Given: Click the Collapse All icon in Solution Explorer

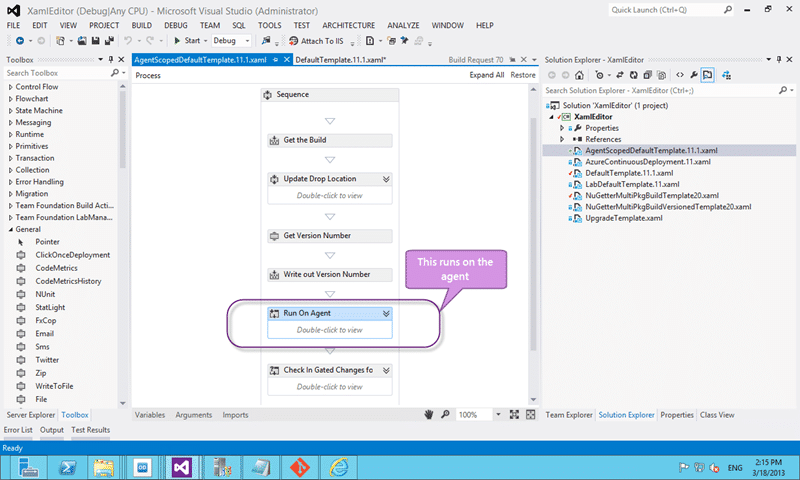Looking at the screenshot, I should point(647,75).
